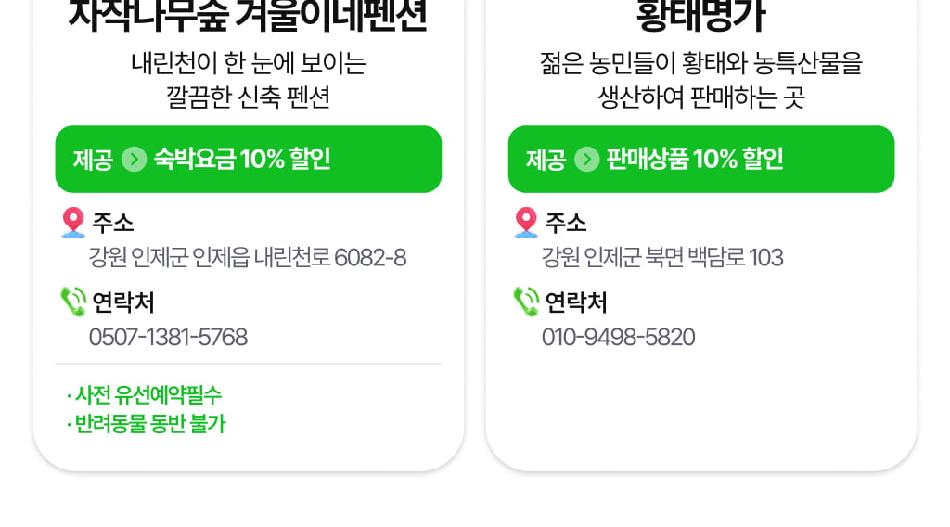Tap the phone number 010-9498-5820

point(618,337)
